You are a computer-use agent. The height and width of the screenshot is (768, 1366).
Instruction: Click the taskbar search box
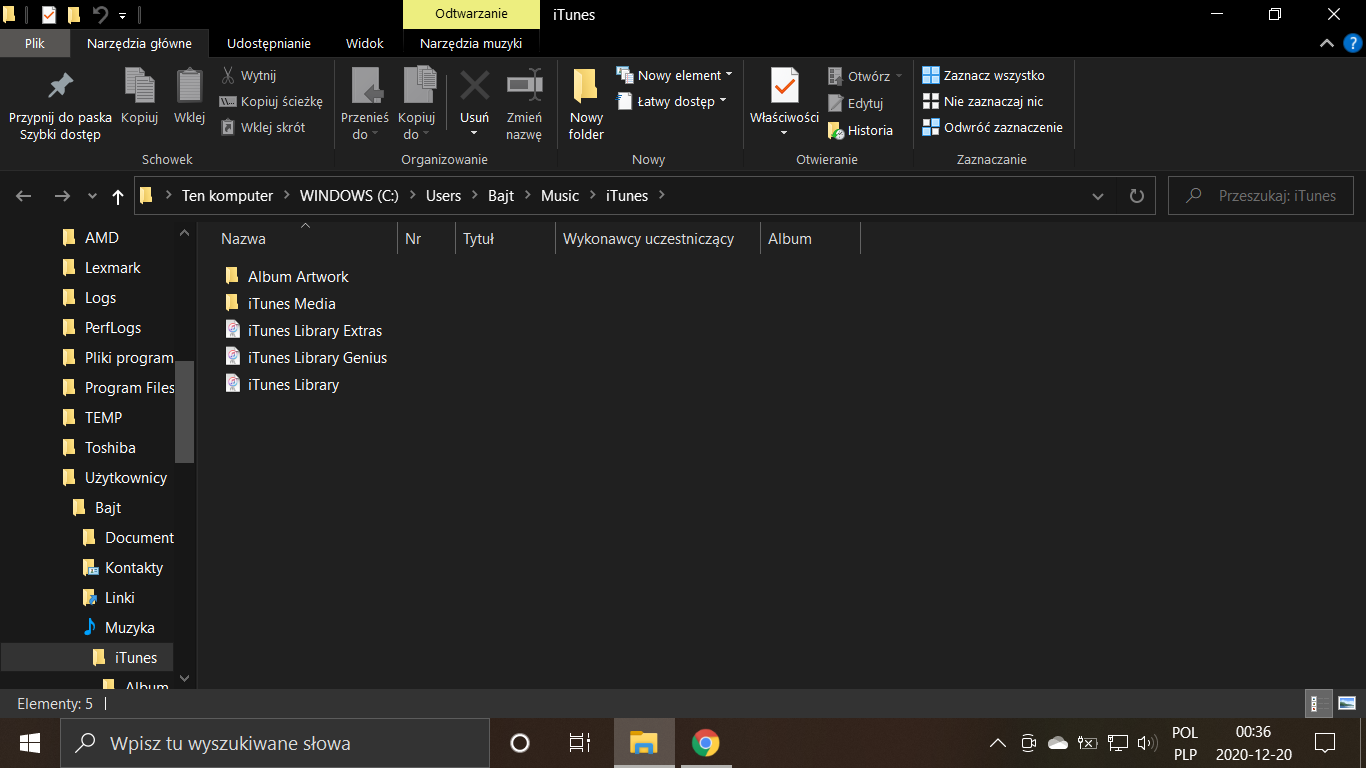click(x=275, y=743)
